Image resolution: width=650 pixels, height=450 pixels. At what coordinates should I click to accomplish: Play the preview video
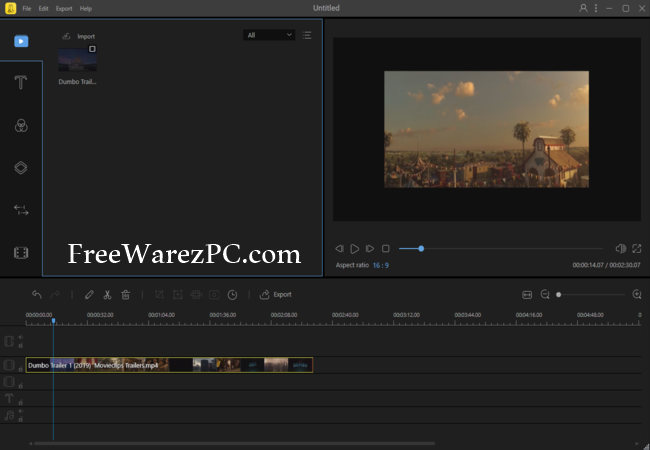click(x=354, y=249)
